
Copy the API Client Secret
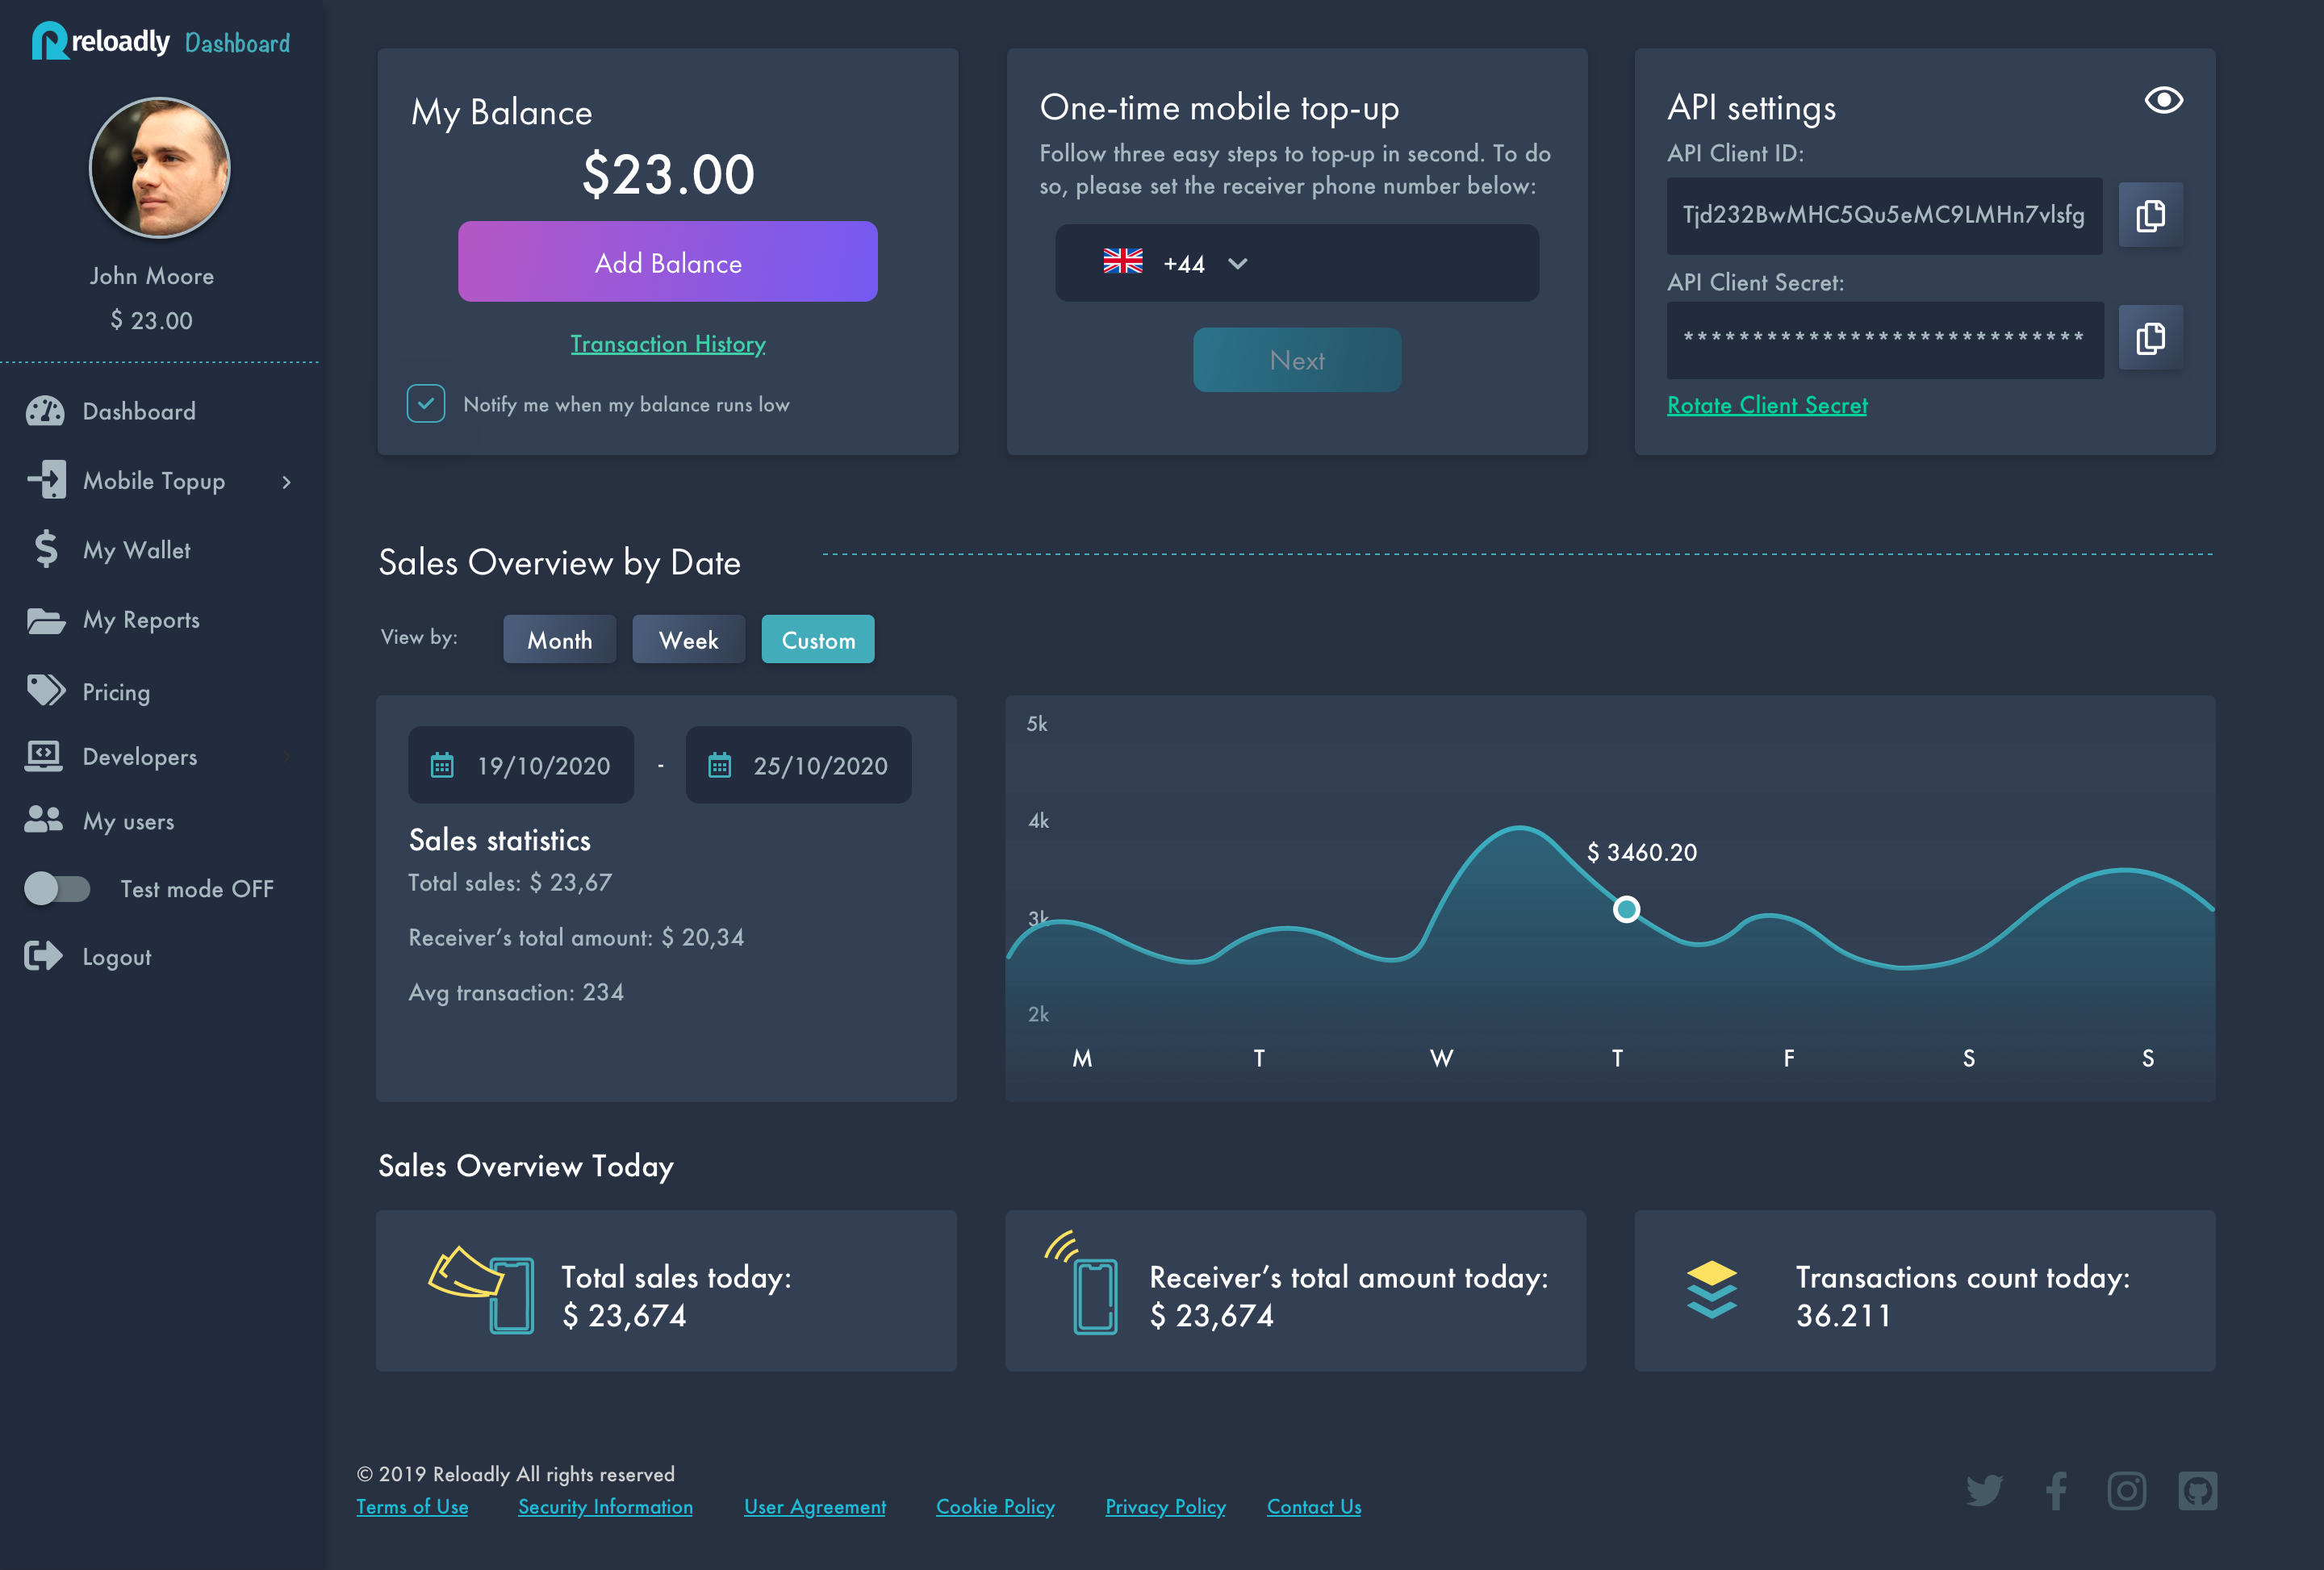(x=2150, y=339)
